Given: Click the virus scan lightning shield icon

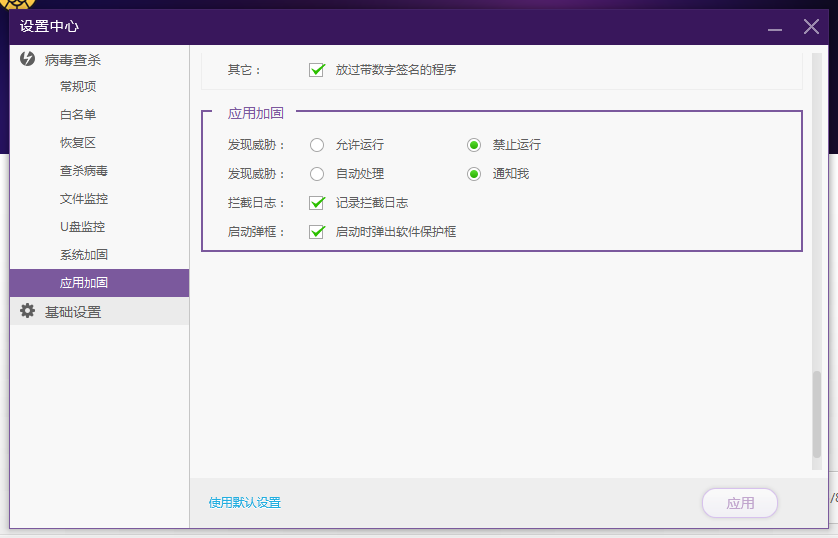Looking at the screenshot, I should 28,59.
